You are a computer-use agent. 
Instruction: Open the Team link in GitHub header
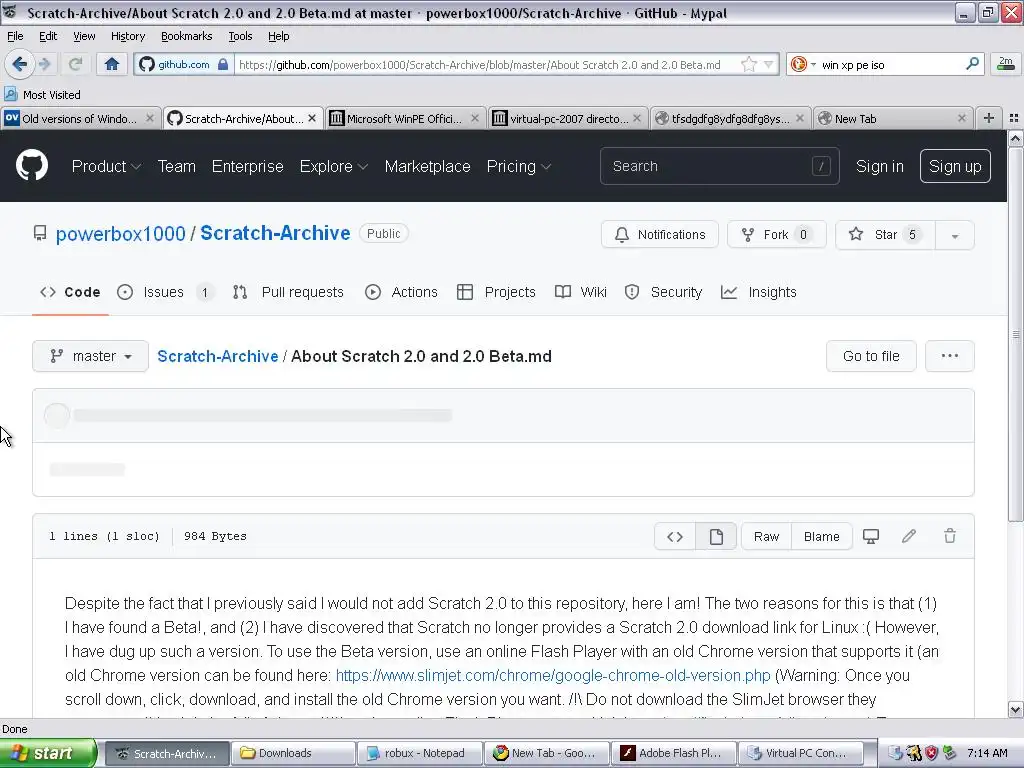[176, 166]
